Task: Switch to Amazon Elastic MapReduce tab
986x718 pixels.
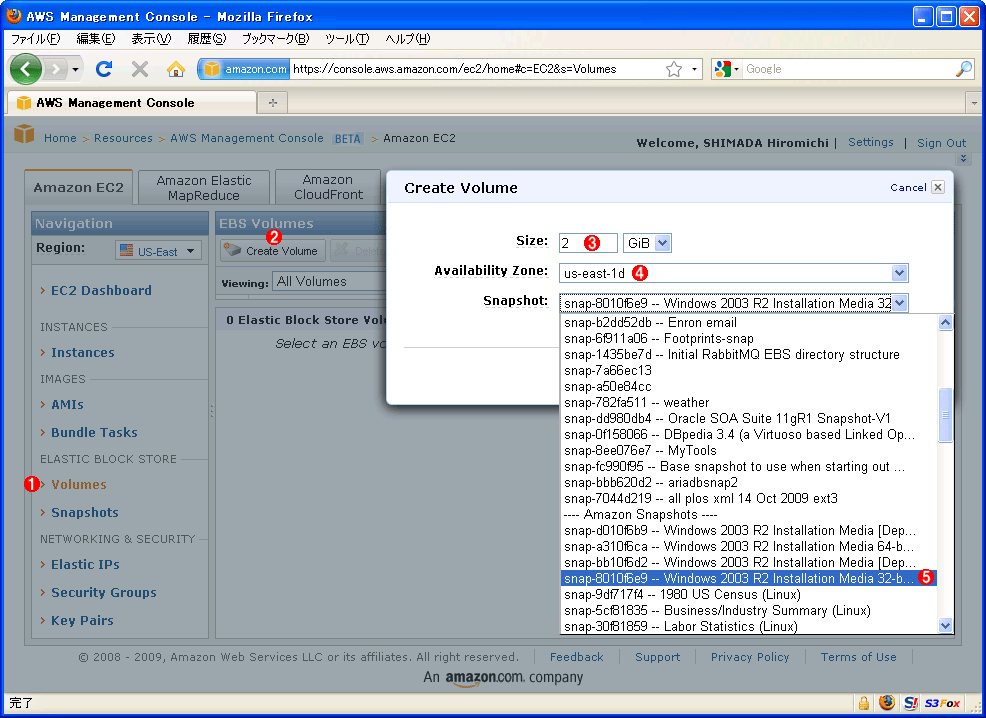Action: pyautogui.click(x=204, y=187)
